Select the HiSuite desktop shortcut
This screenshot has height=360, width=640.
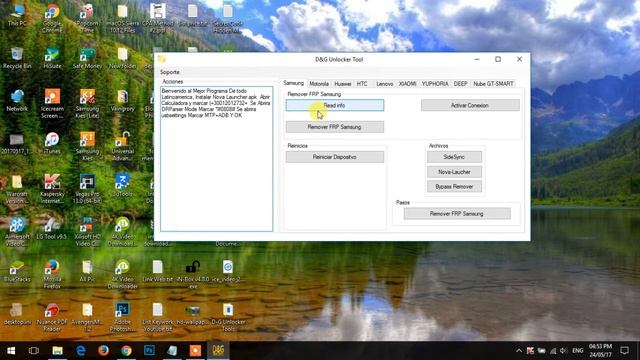click(52, 58)
